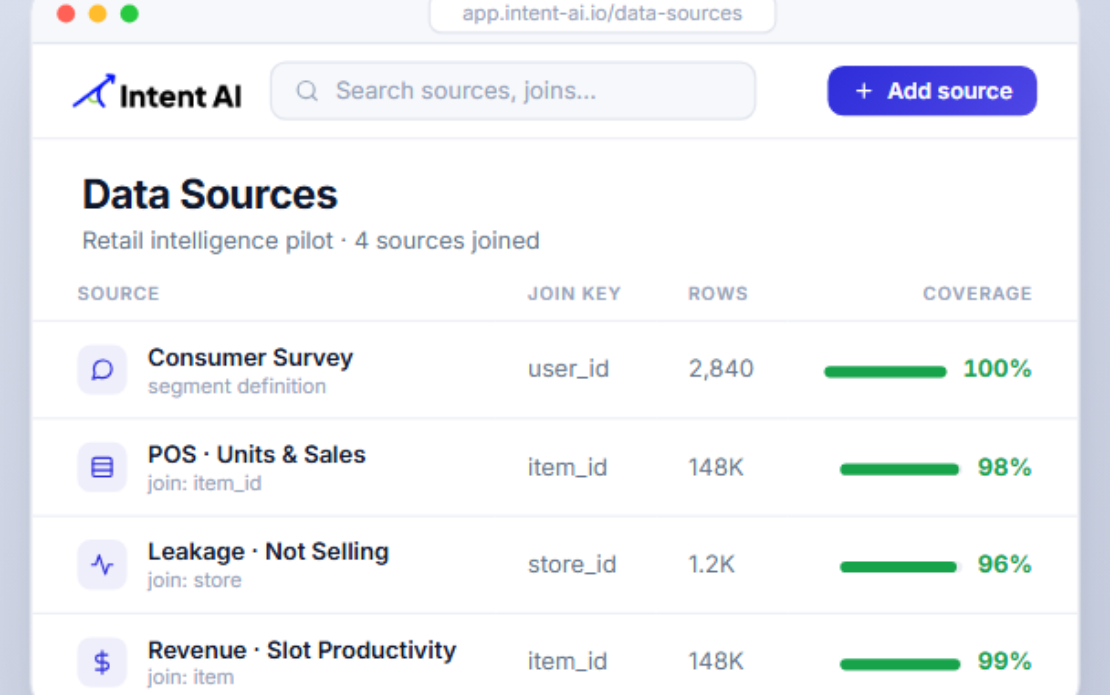Click the SOURCE column header

click(x=118, y=294)
